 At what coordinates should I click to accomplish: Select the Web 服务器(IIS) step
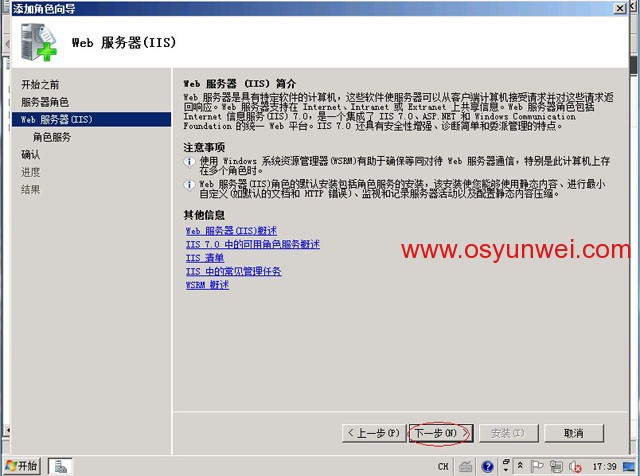tap(91, 120)
